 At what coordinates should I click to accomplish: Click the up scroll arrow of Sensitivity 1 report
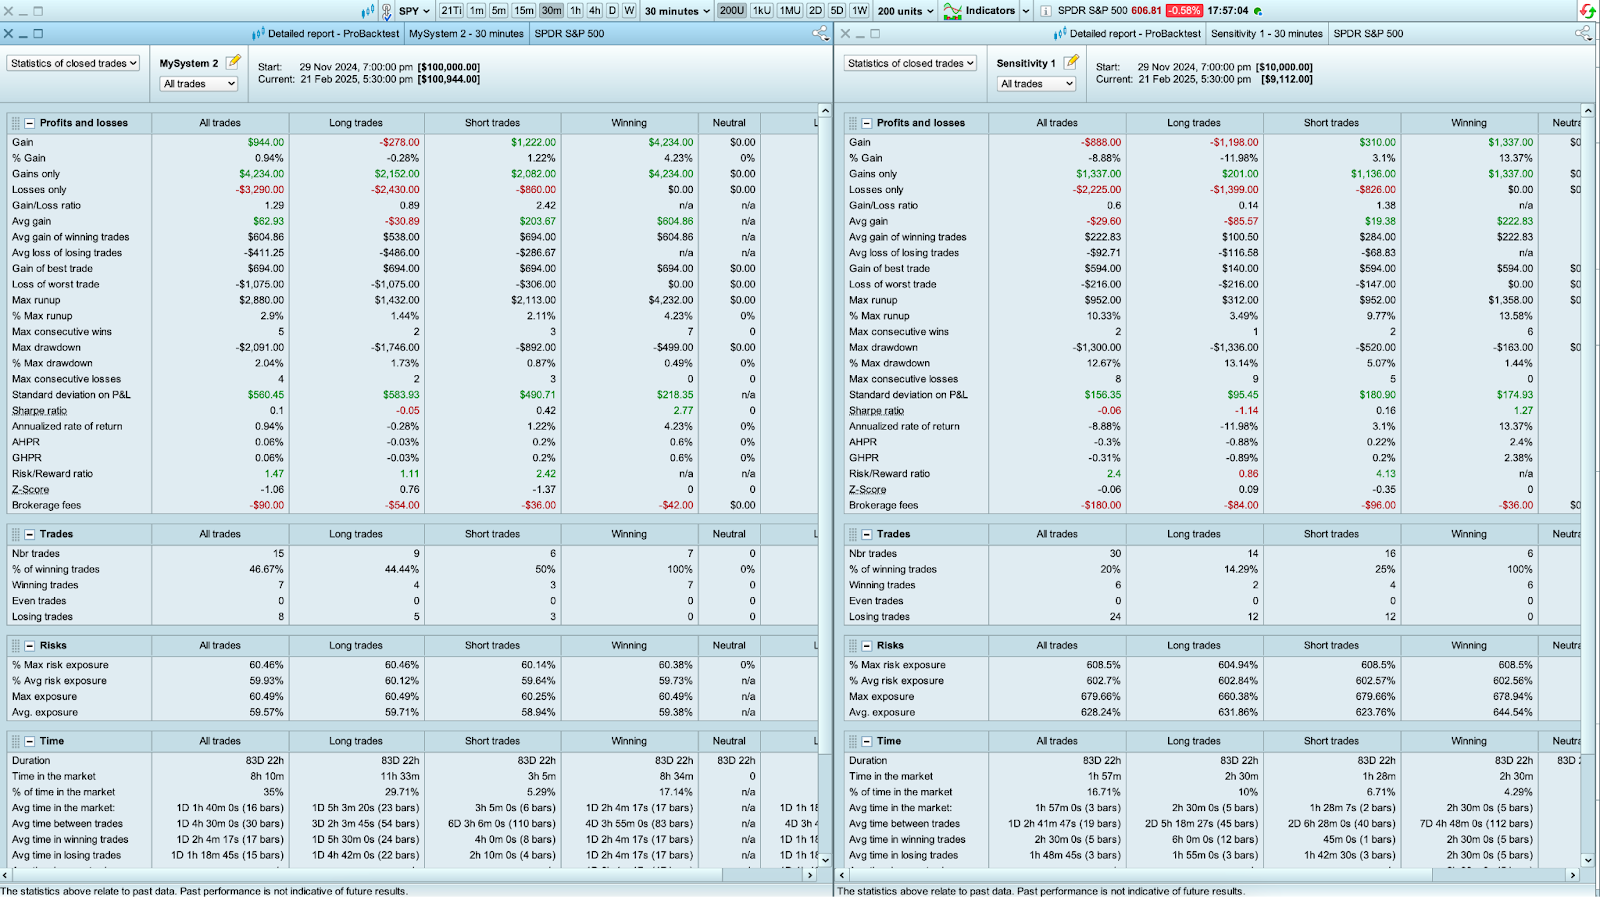point(1588,110)
